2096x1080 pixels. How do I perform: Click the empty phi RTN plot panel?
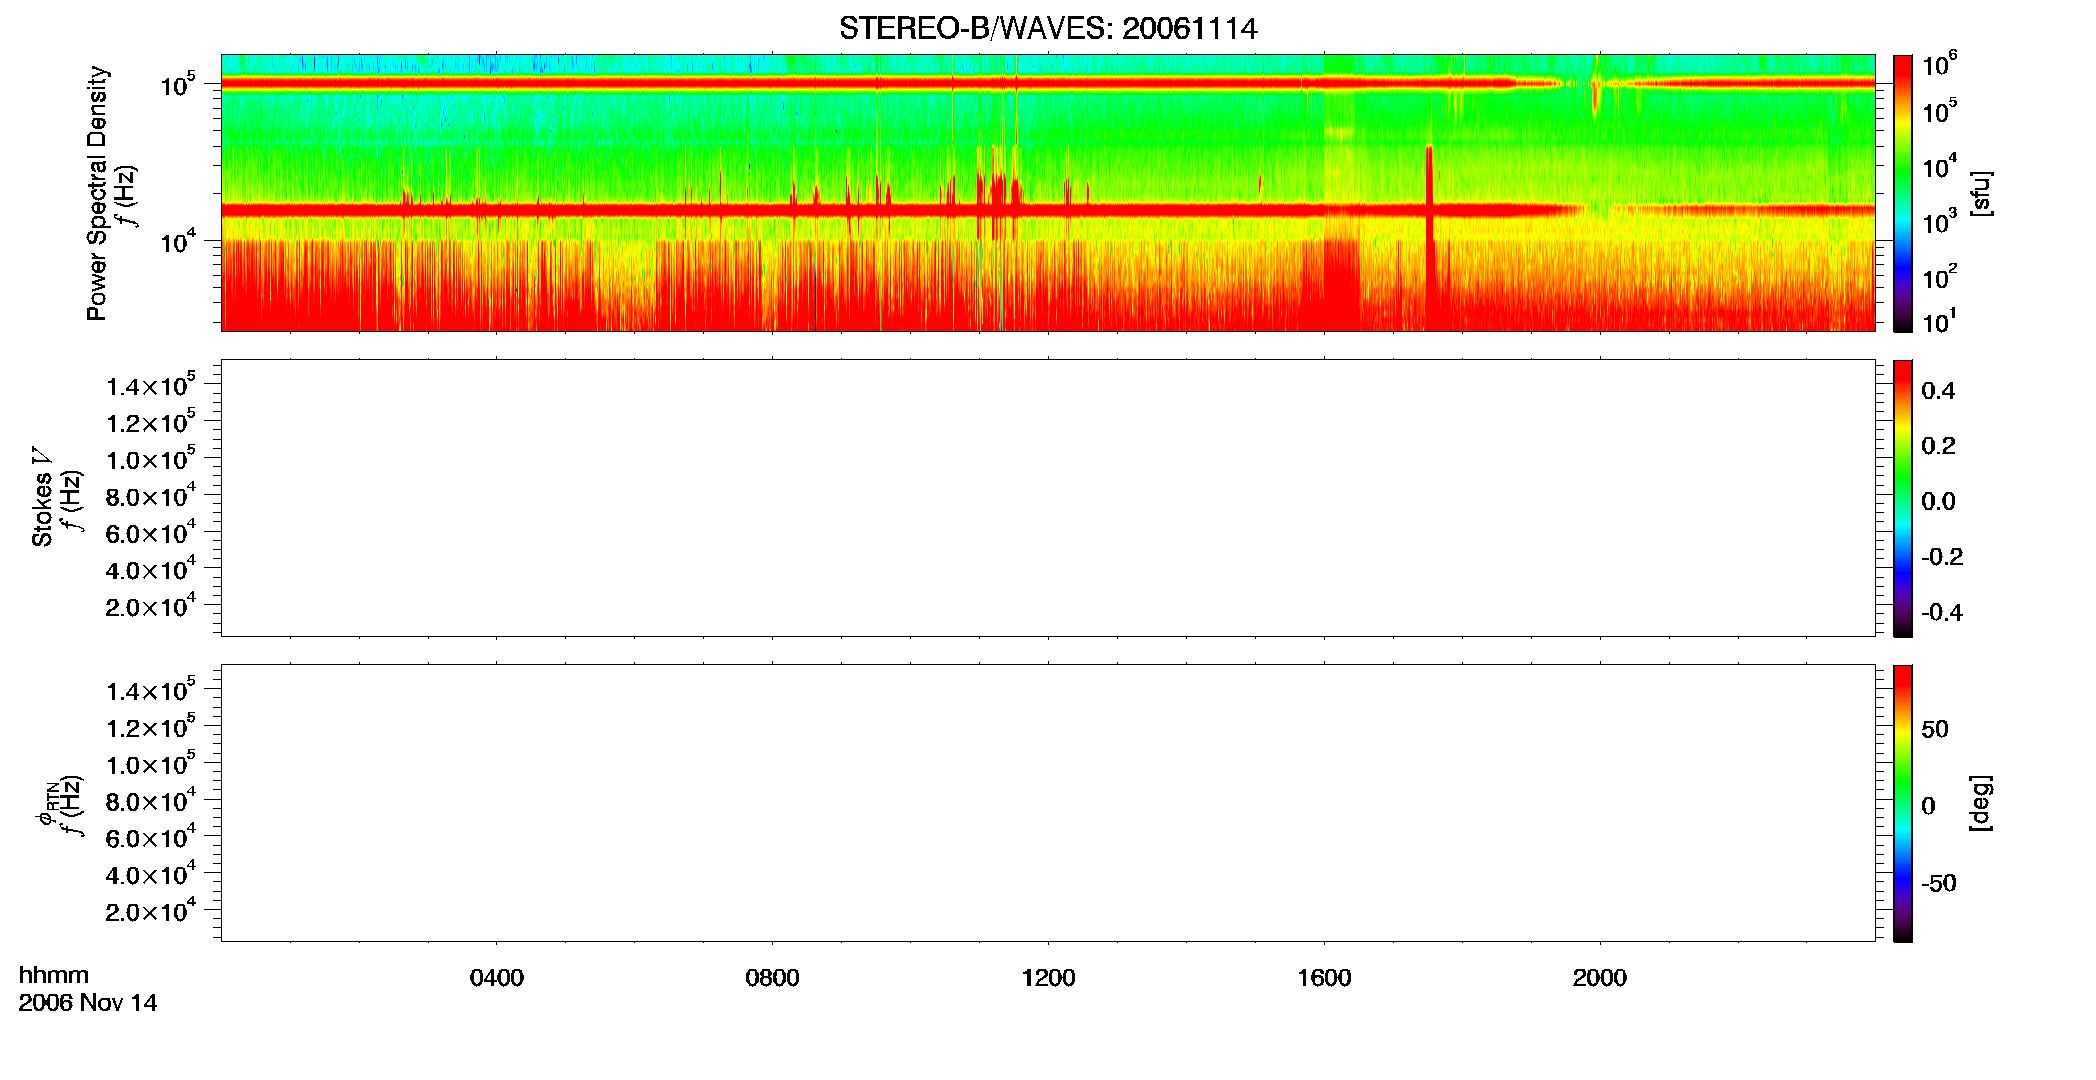(1048, 803)
